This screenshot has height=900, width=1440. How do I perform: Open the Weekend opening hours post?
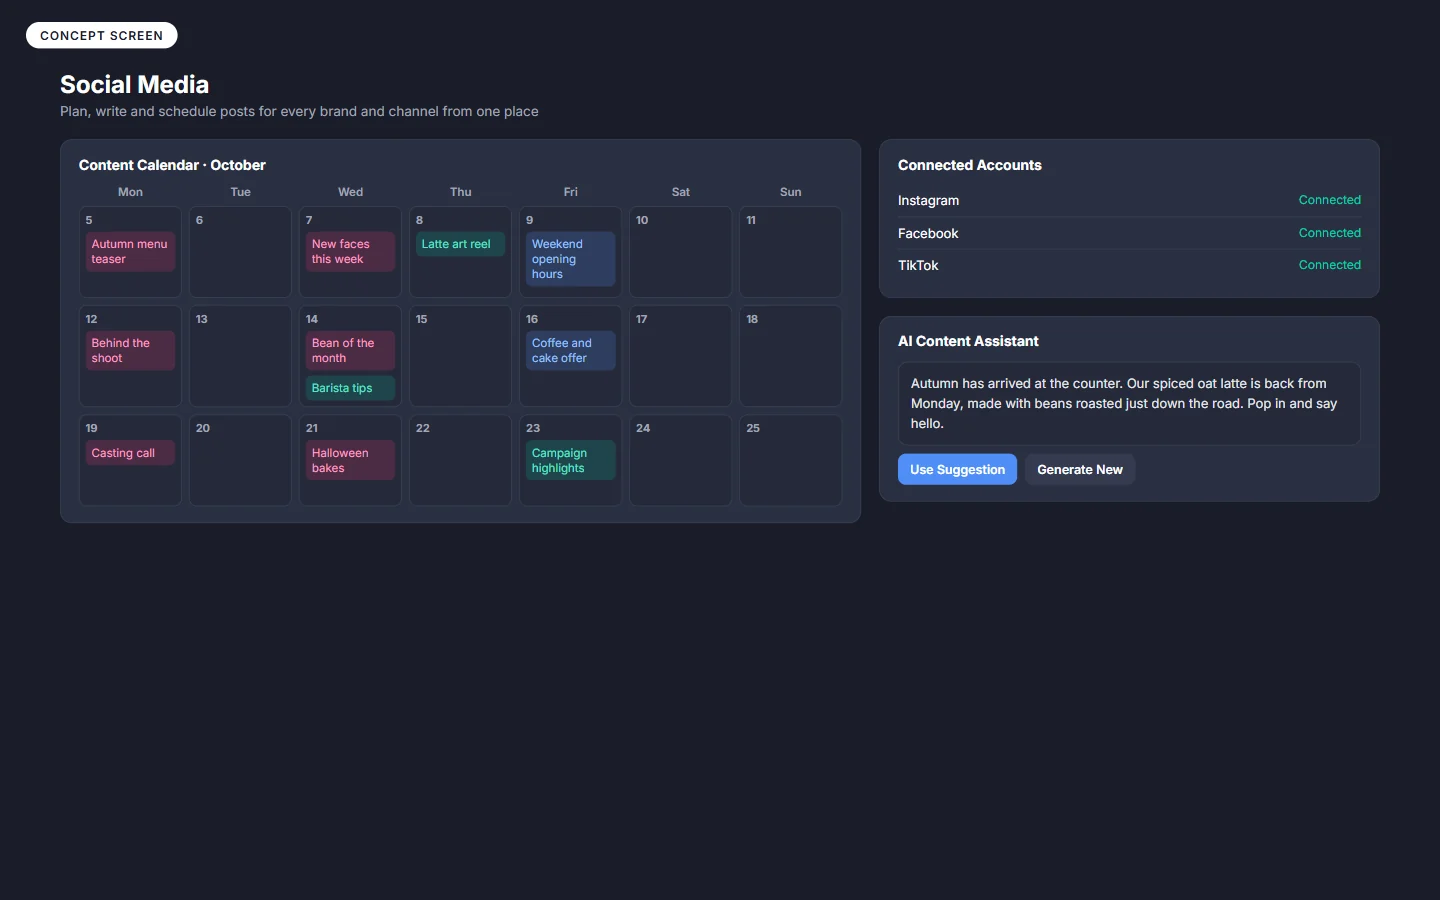(x=570, y=259)
